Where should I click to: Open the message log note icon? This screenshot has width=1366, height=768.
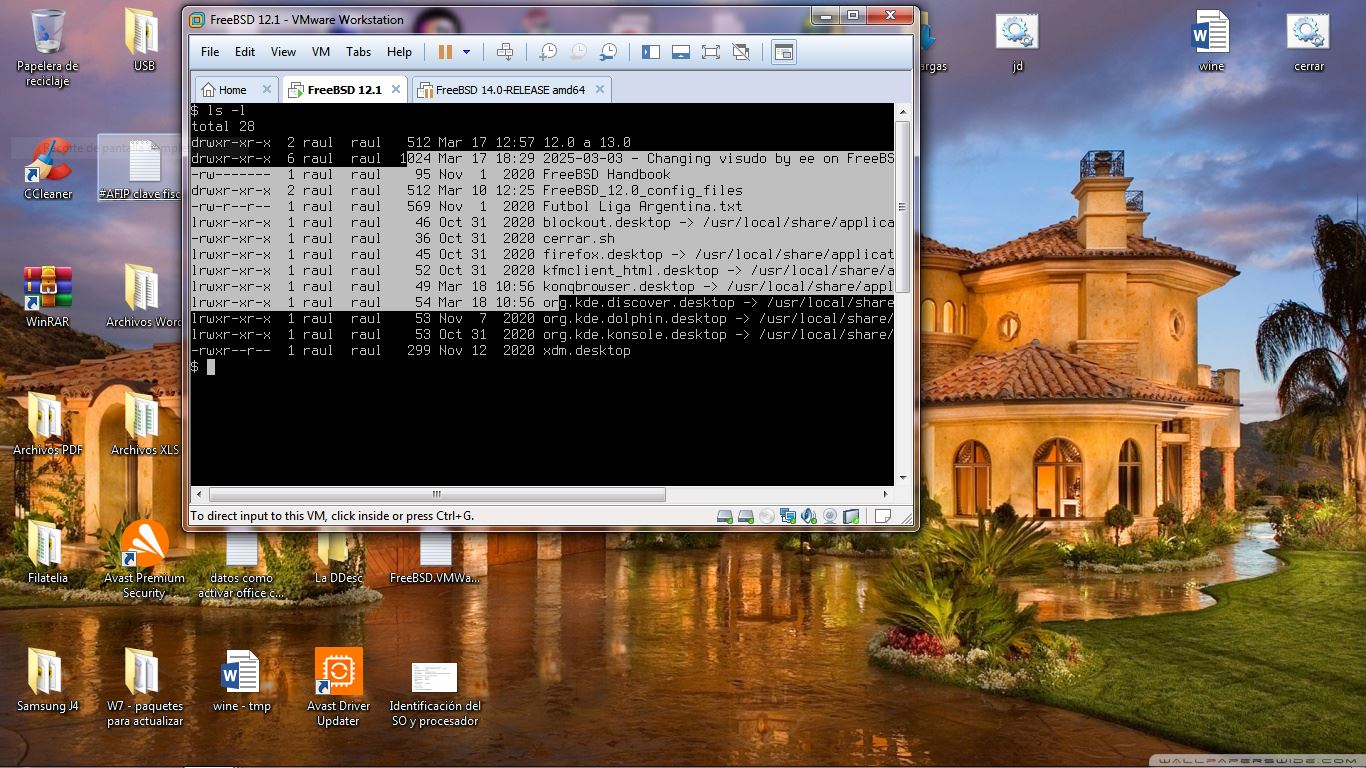pyautogui.click(x=882, y=517)
